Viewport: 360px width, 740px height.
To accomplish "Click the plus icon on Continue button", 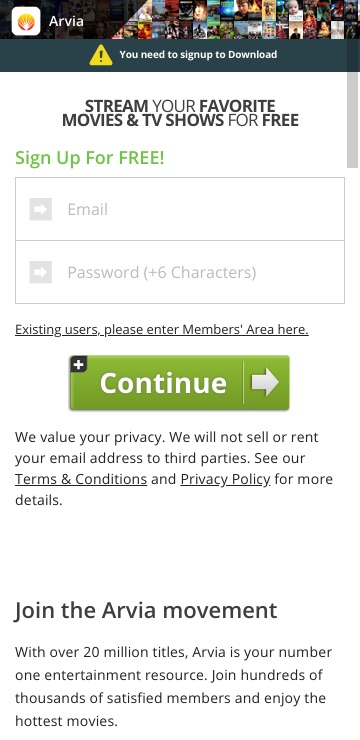I will (79, 364).
